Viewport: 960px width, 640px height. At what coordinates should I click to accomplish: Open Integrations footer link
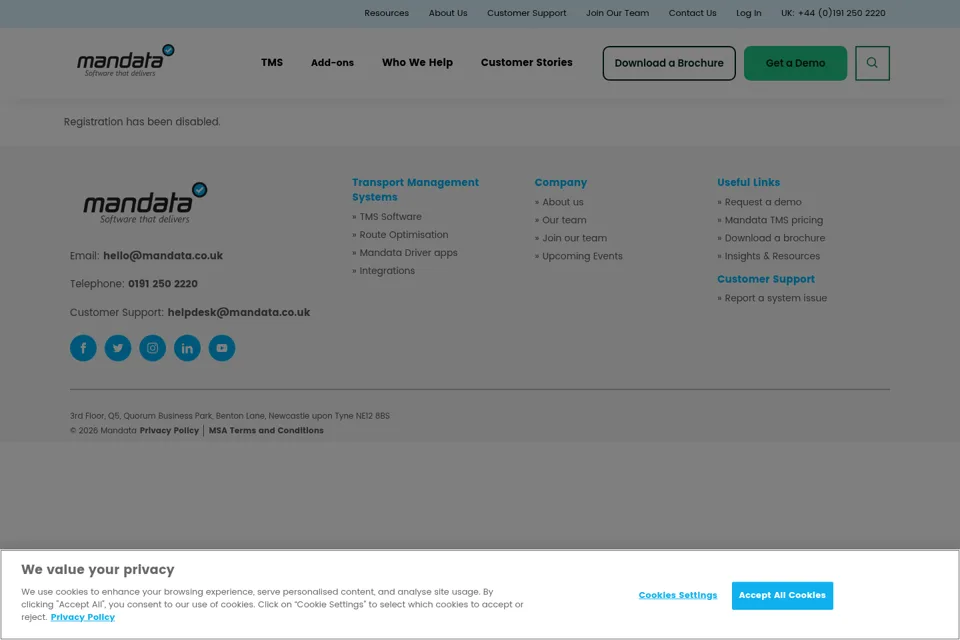(x=387, y=271)
